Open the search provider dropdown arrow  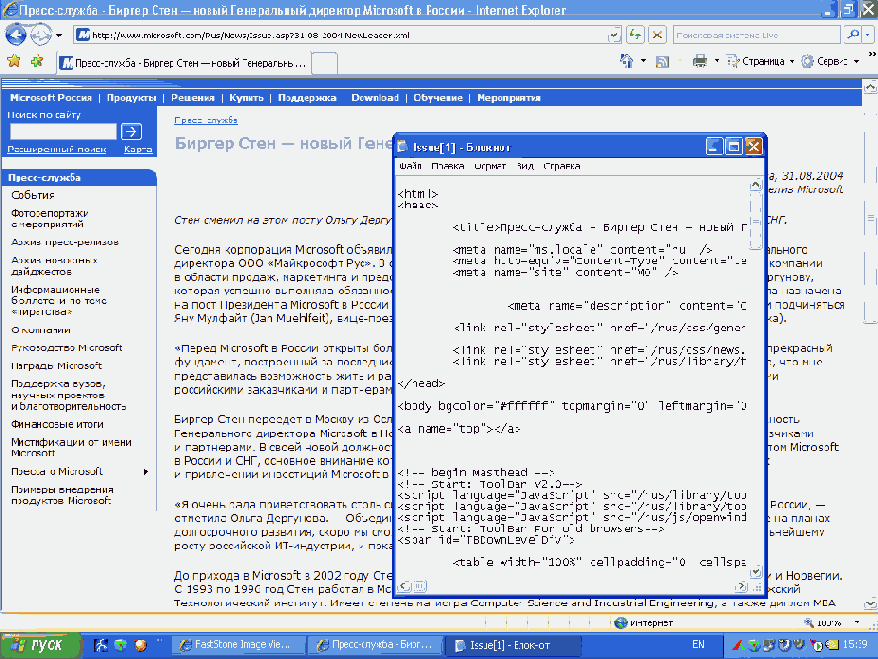click(x=868, y=35)
